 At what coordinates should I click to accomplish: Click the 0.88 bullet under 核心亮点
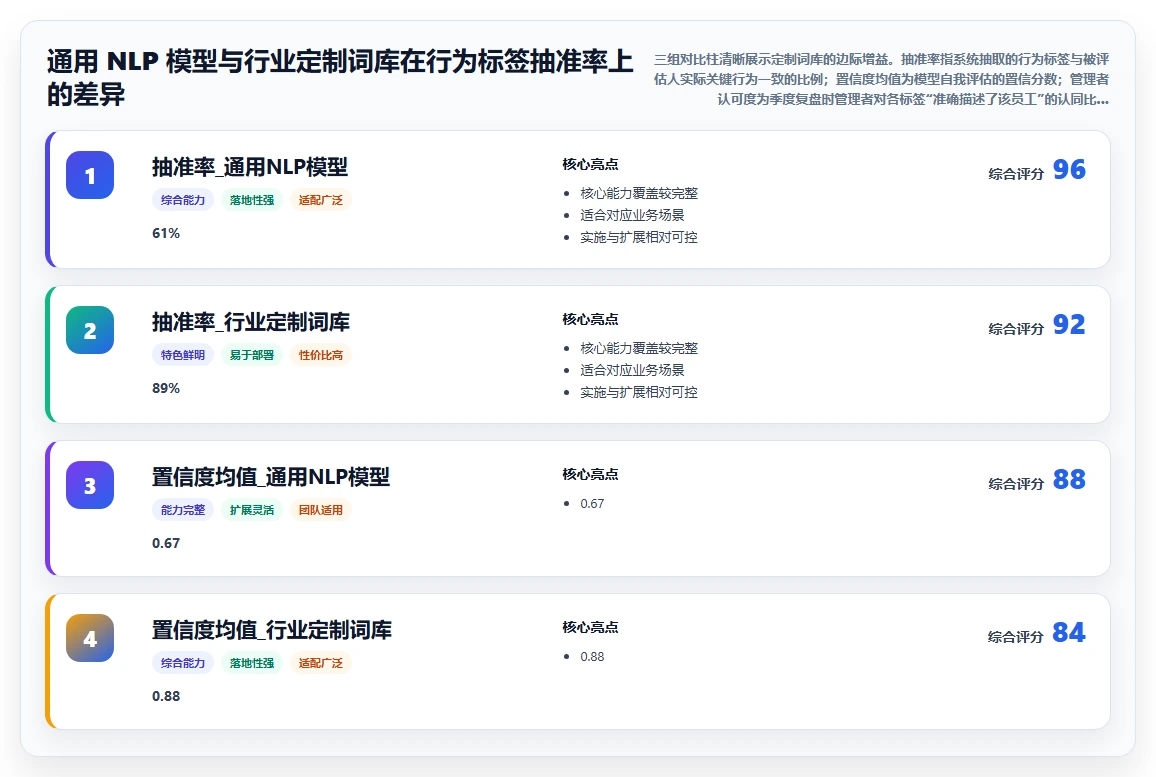coord(592,657)
